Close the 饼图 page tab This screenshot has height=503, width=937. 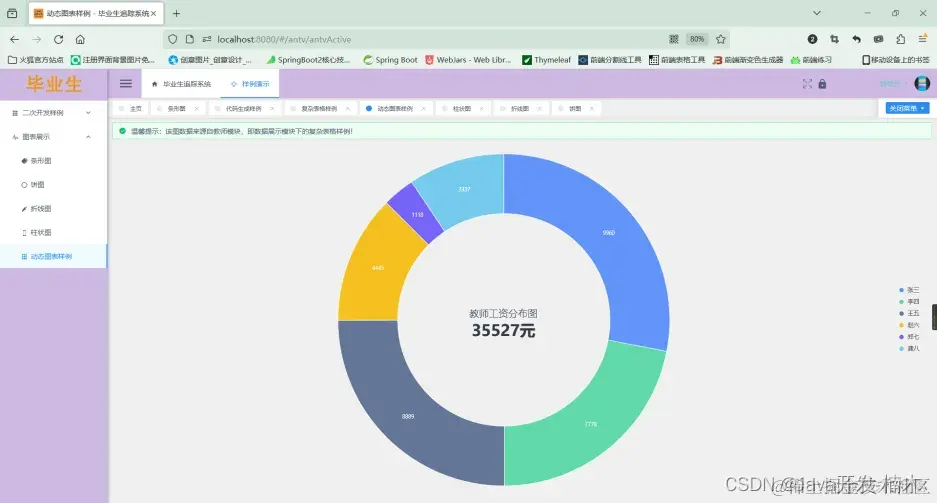coord(592,109)
